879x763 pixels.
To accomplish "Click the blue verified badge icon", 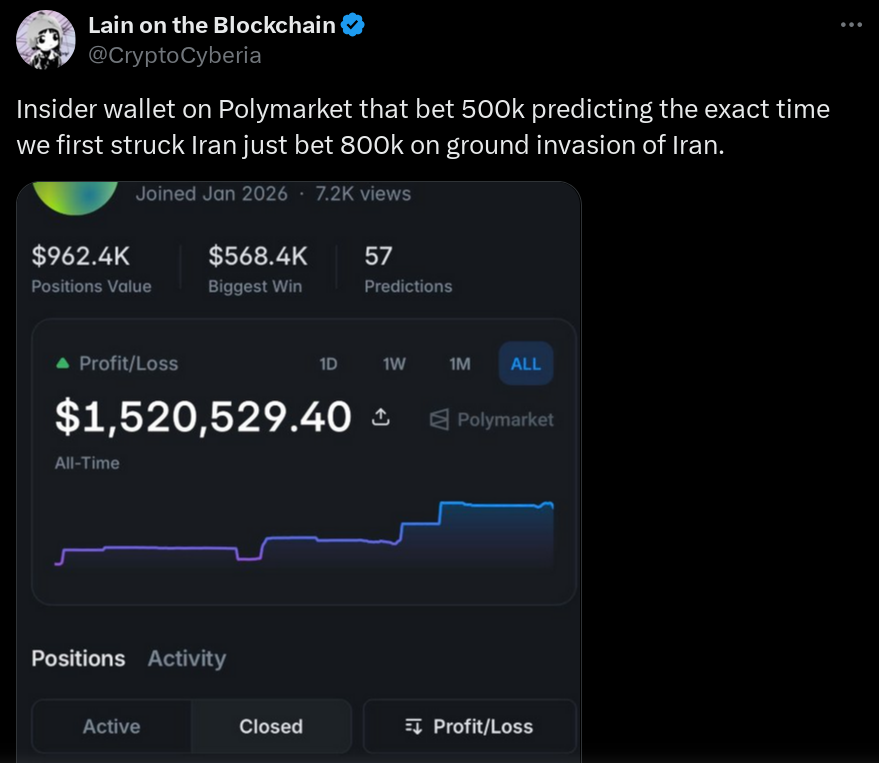I will pyautogui.click(x=353, y=26).
